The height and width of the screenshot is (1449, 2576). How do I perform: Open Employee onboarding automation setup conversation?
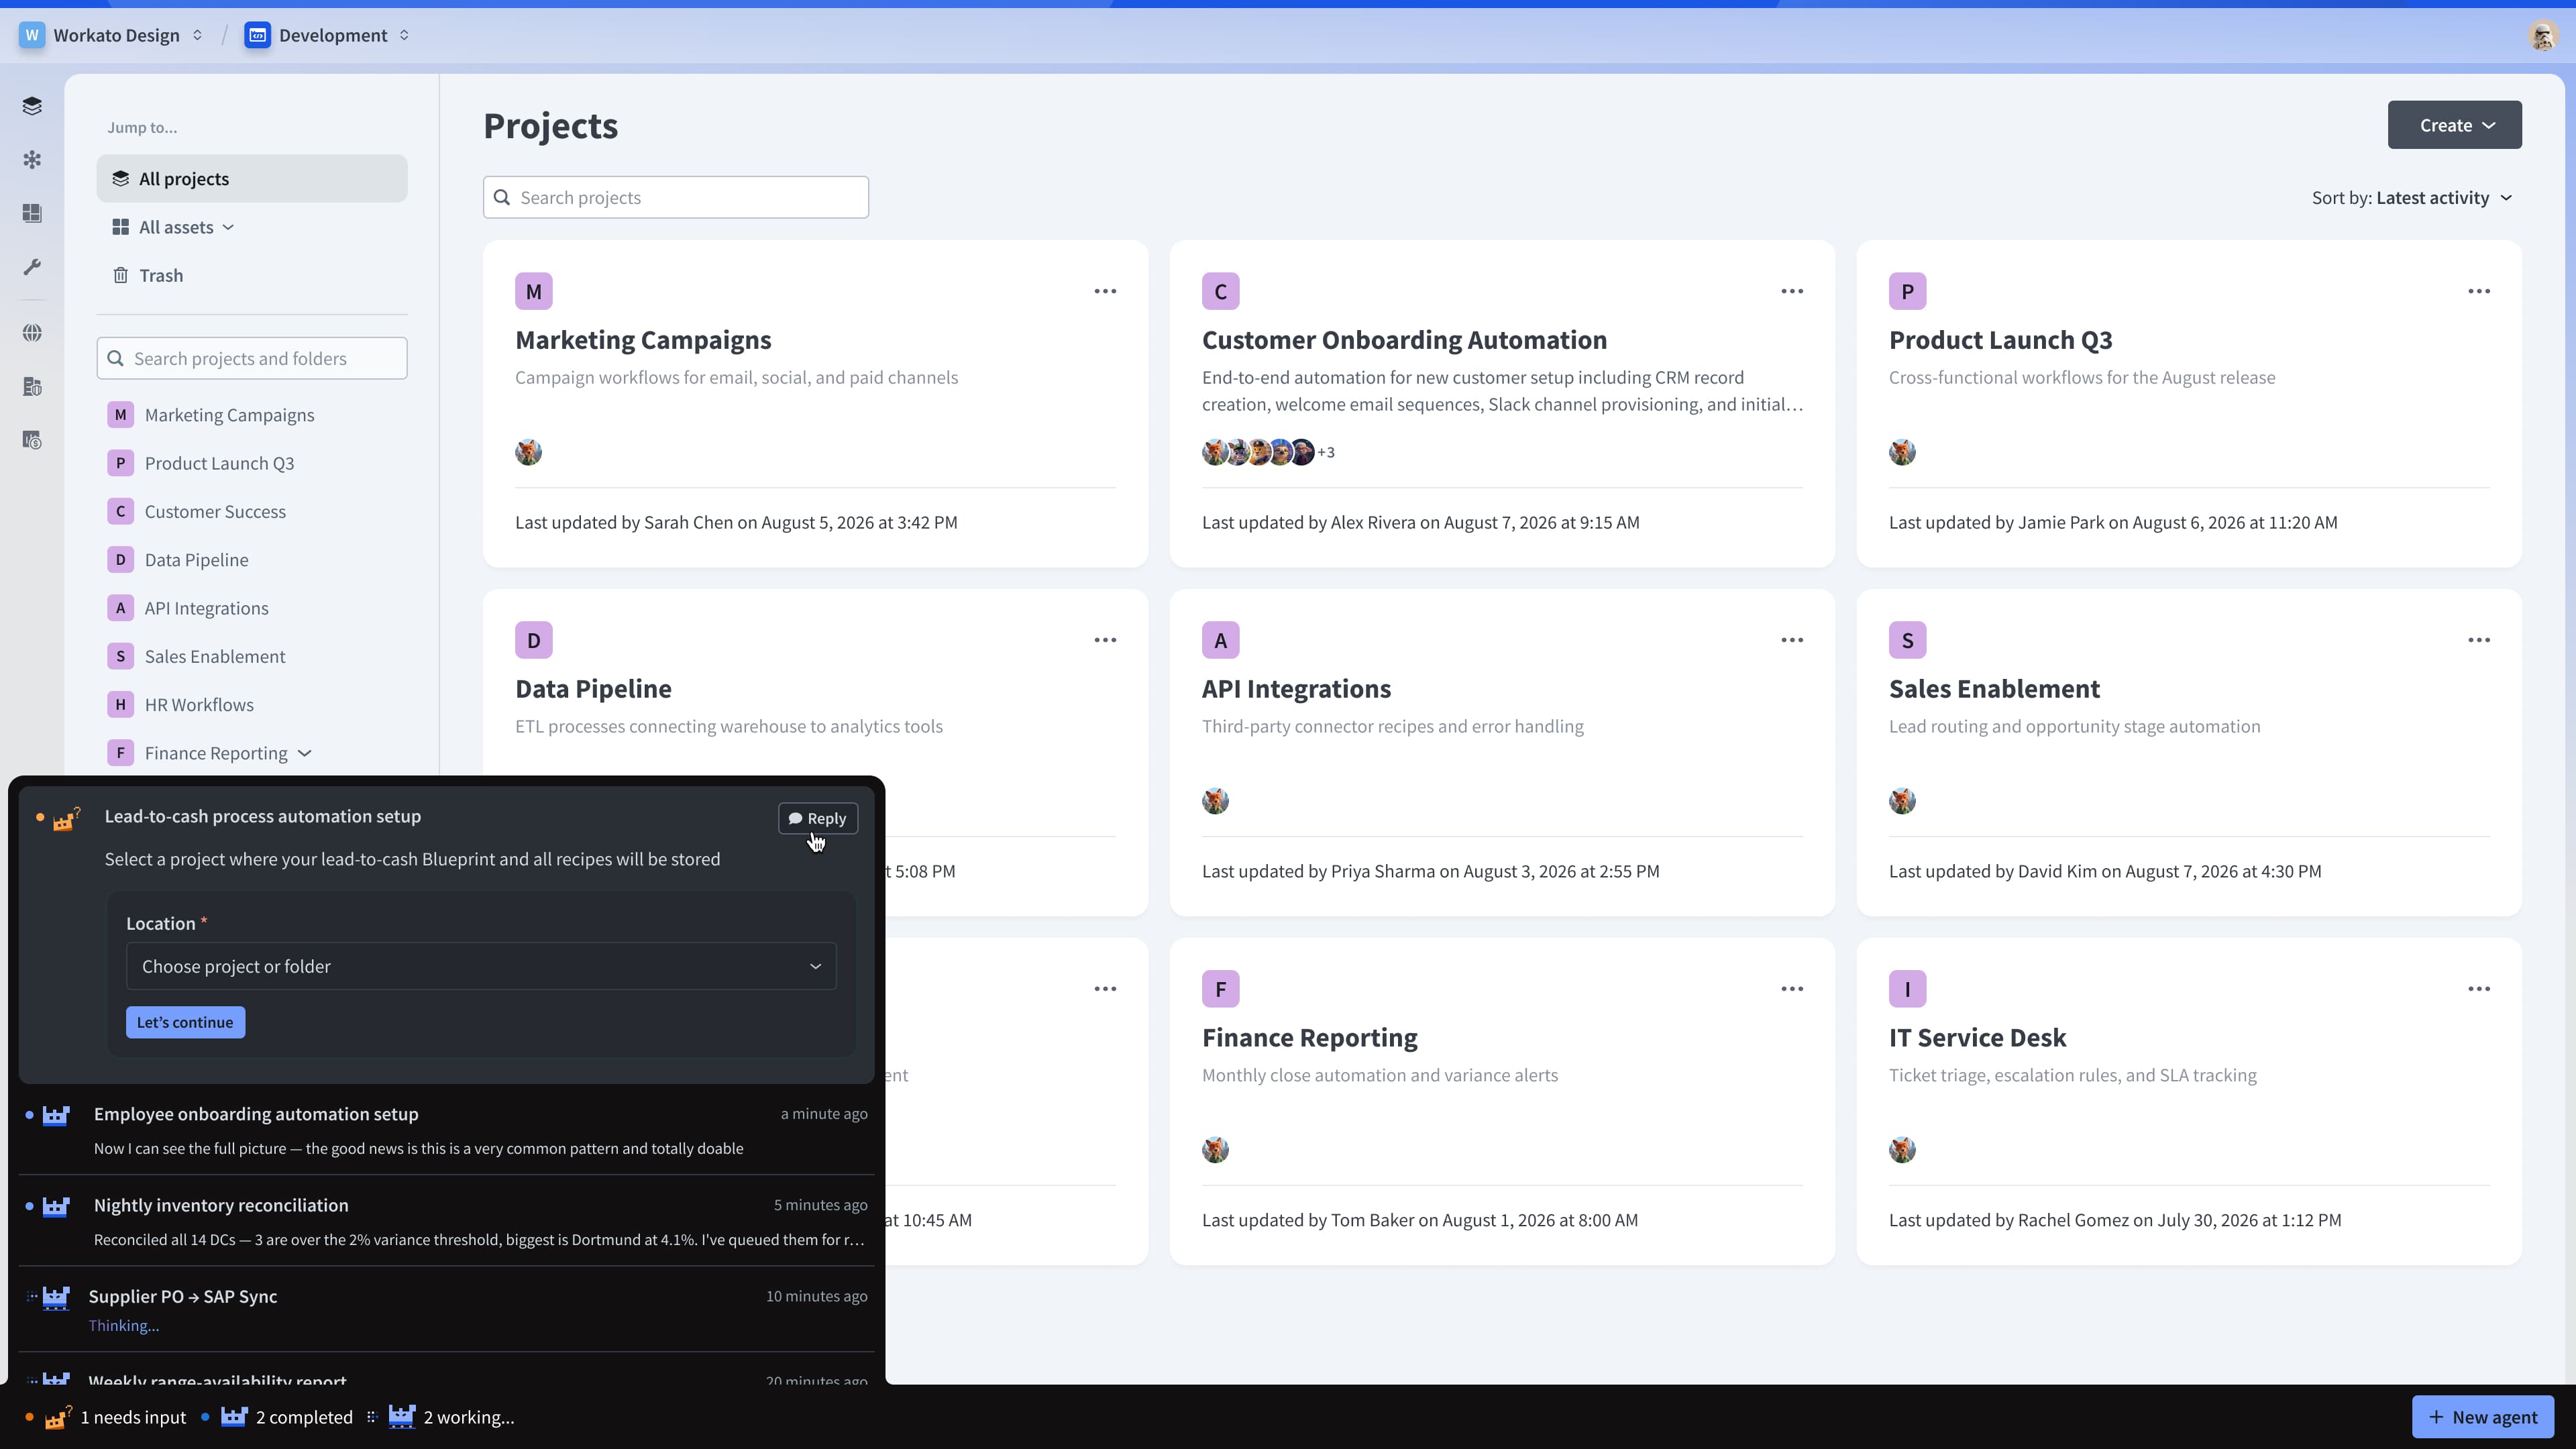[x=447, y=1130]
